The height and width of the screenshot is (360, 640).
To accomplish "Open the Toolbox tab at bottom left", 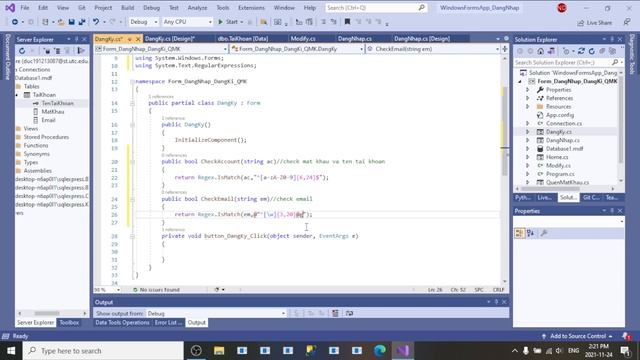I will tap(69, 322).
